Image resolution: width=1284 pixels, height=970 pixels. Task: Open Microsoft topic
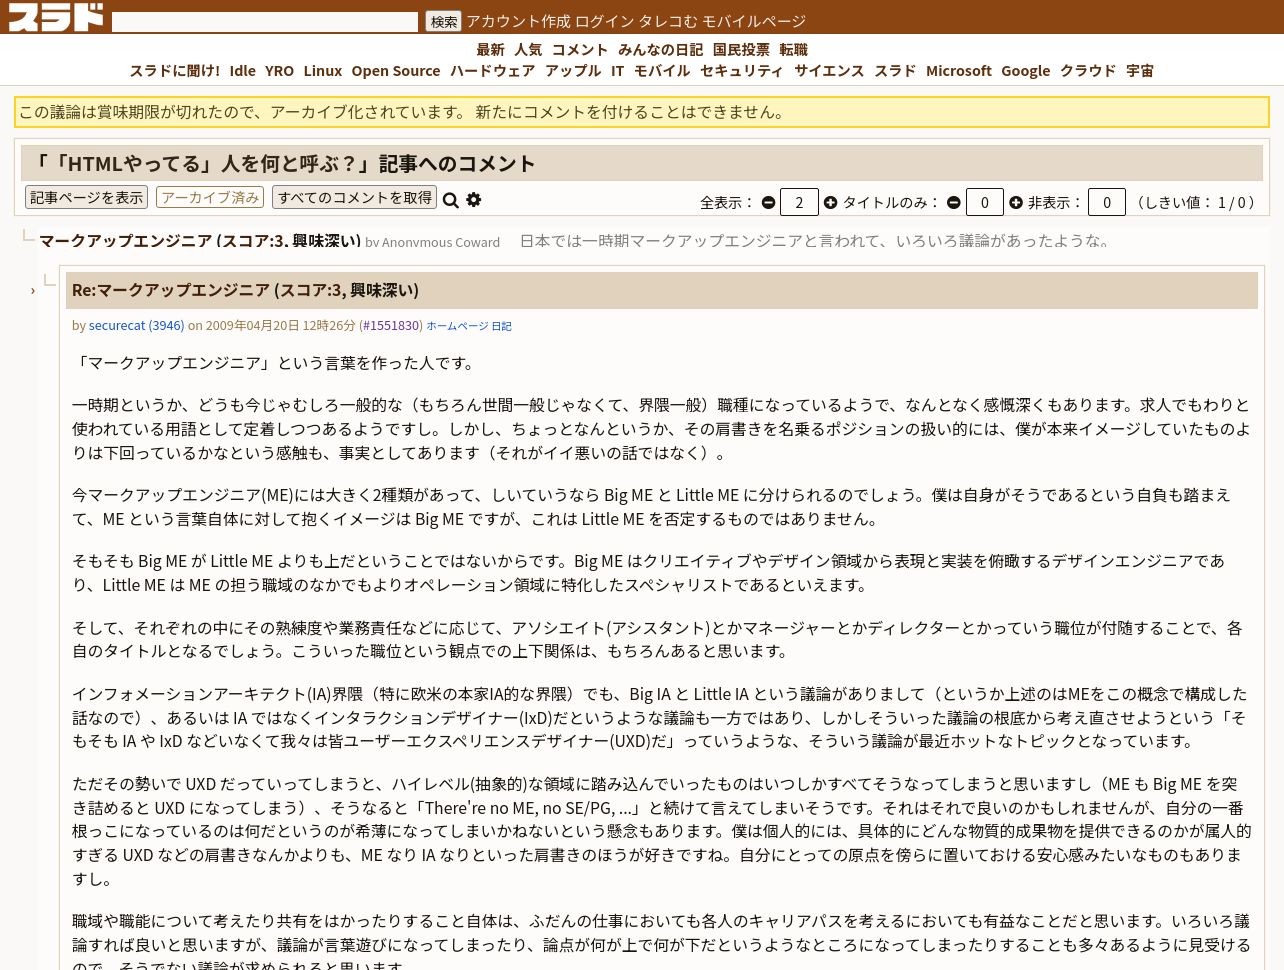point(959,70)
